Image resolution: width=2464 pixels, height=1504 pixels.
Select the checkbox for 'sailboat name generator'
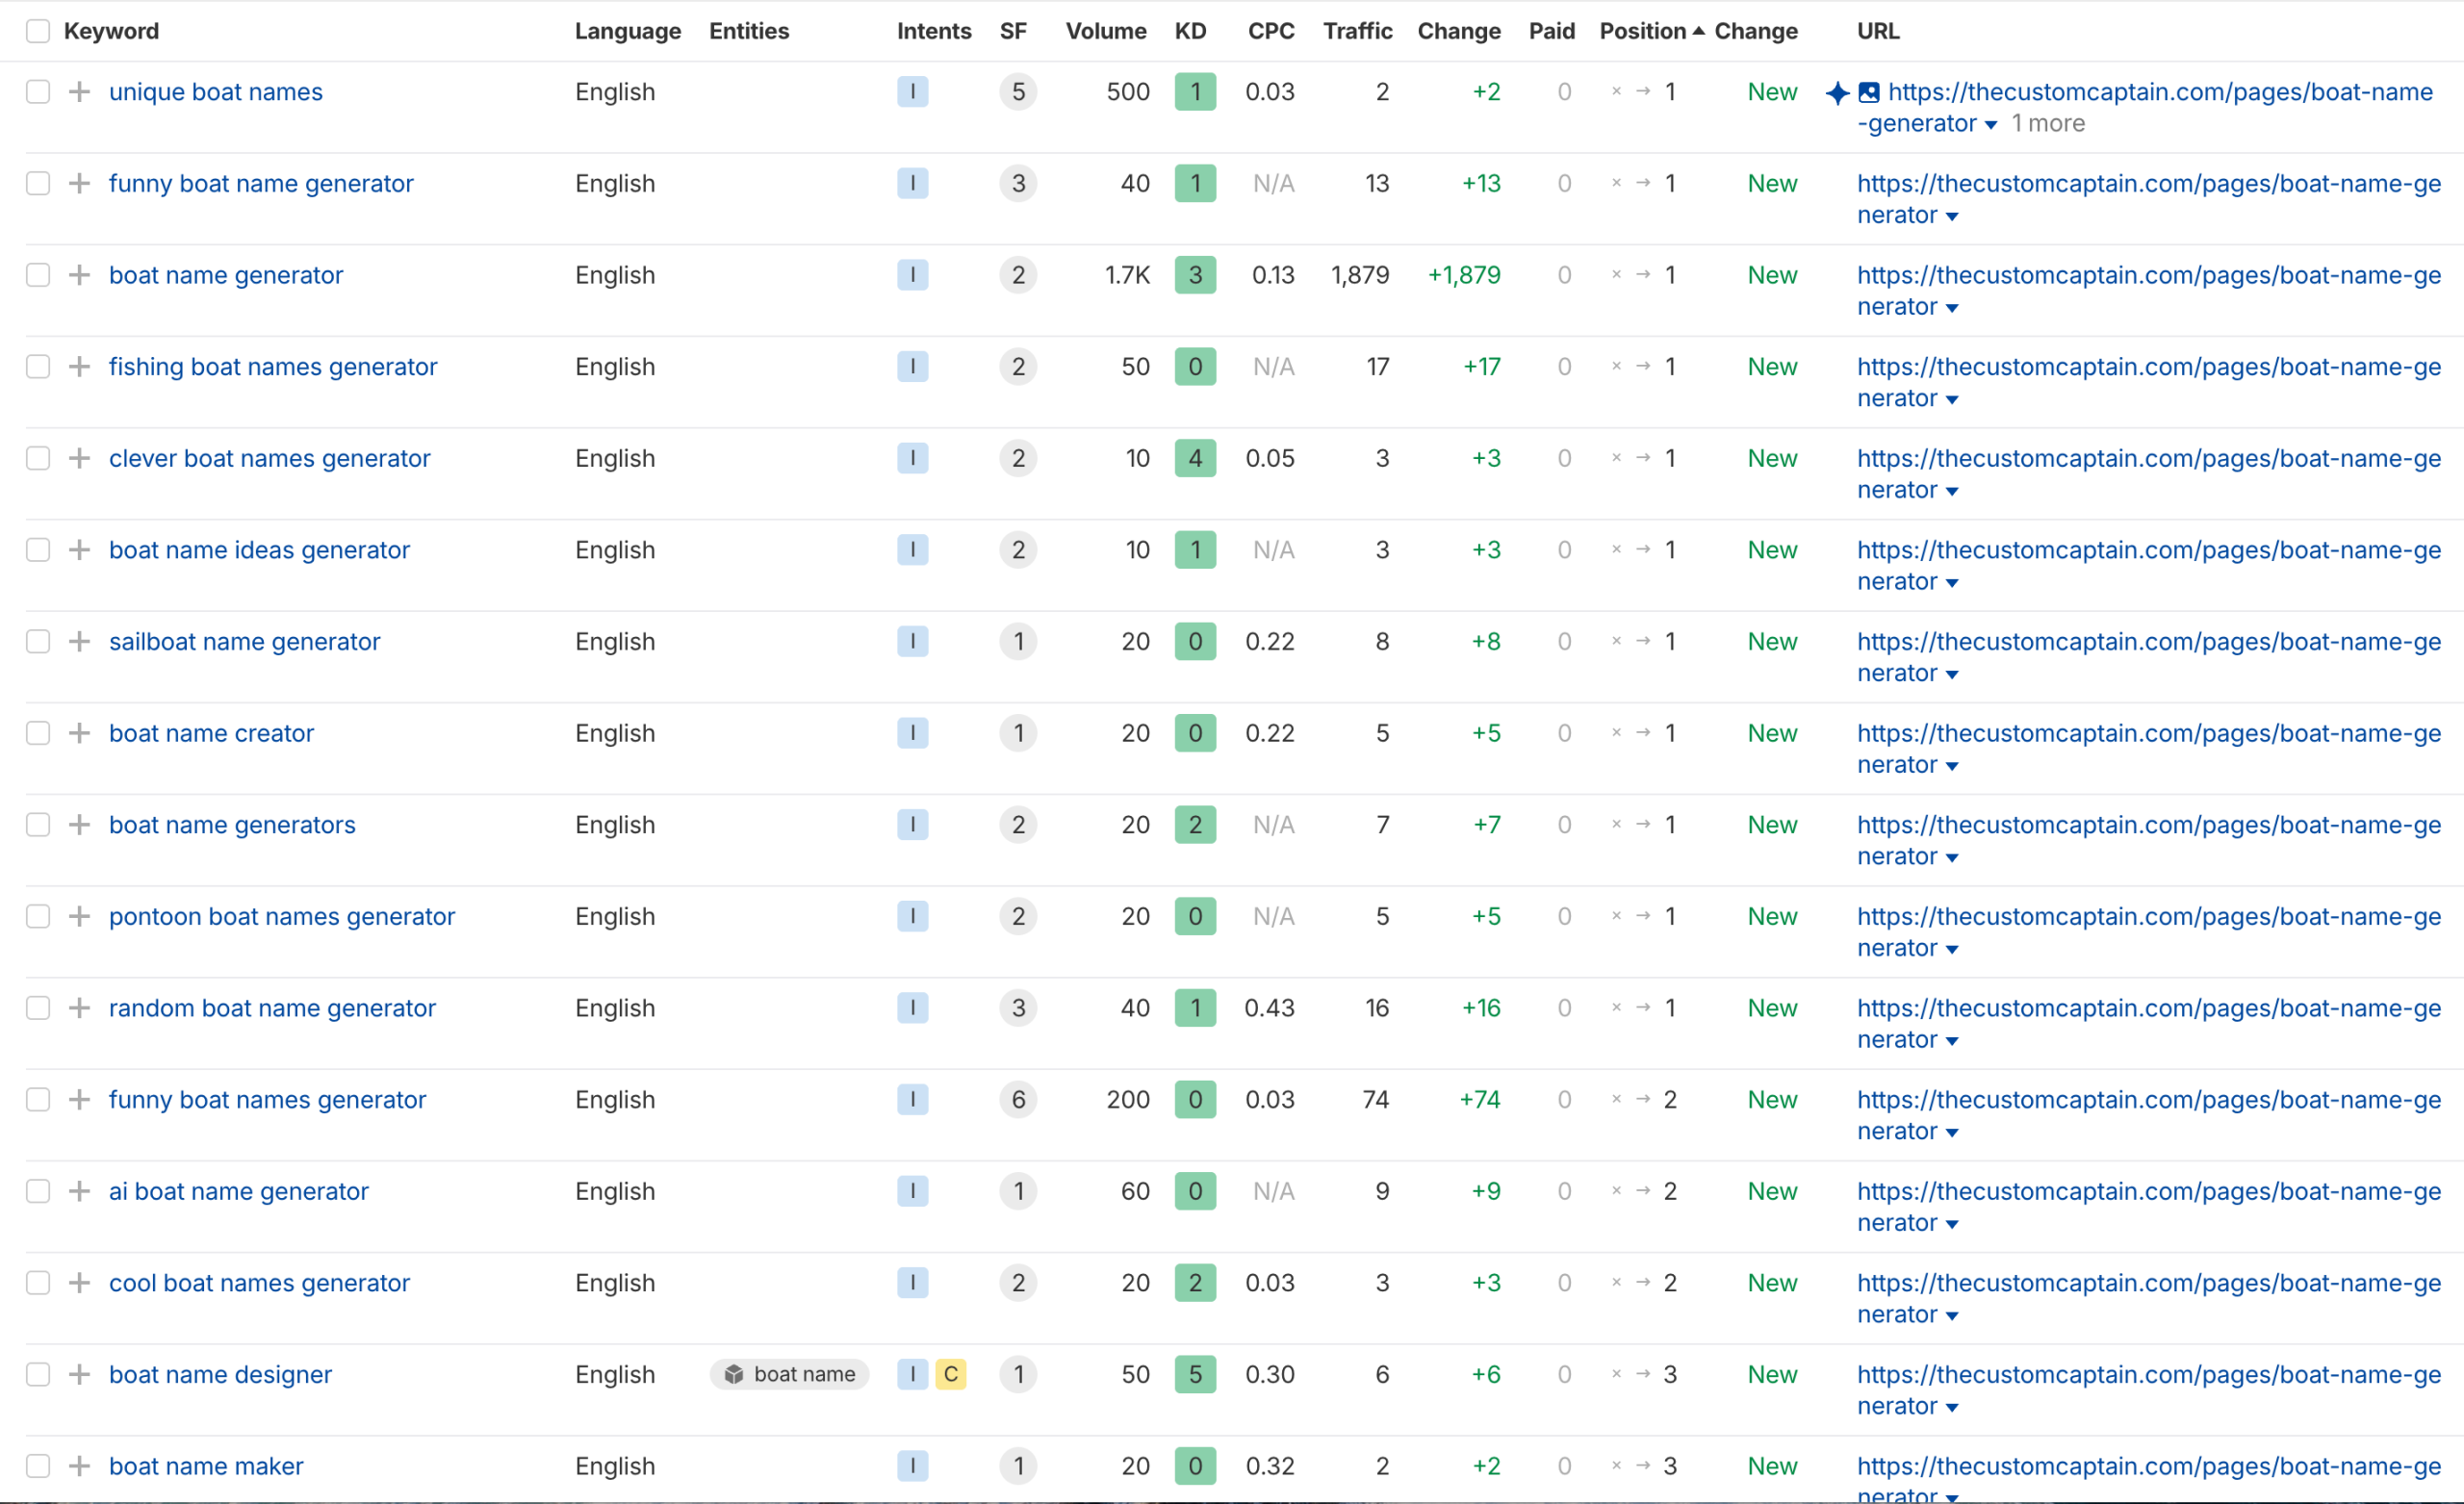38,641
